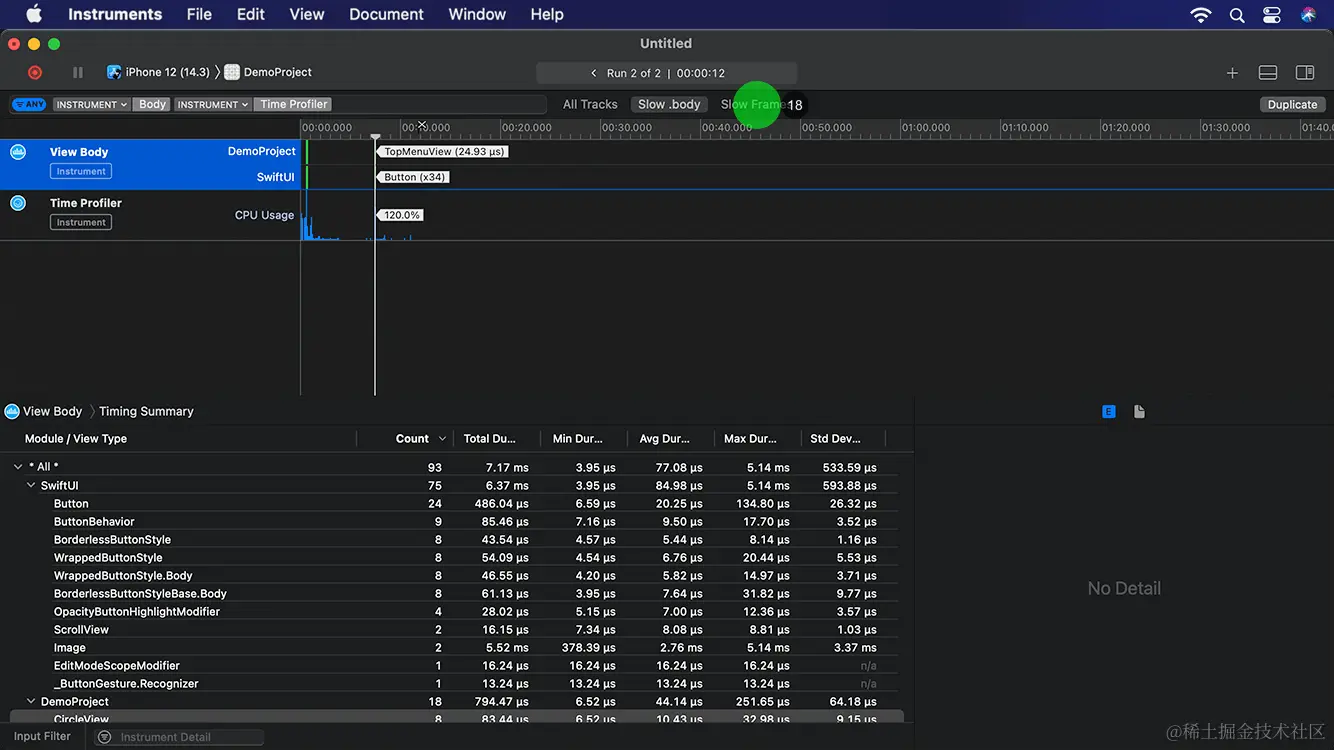Open the DemoProject target process chooser
This screenshot has width=1334, height=750.
(x=268, y=72)
